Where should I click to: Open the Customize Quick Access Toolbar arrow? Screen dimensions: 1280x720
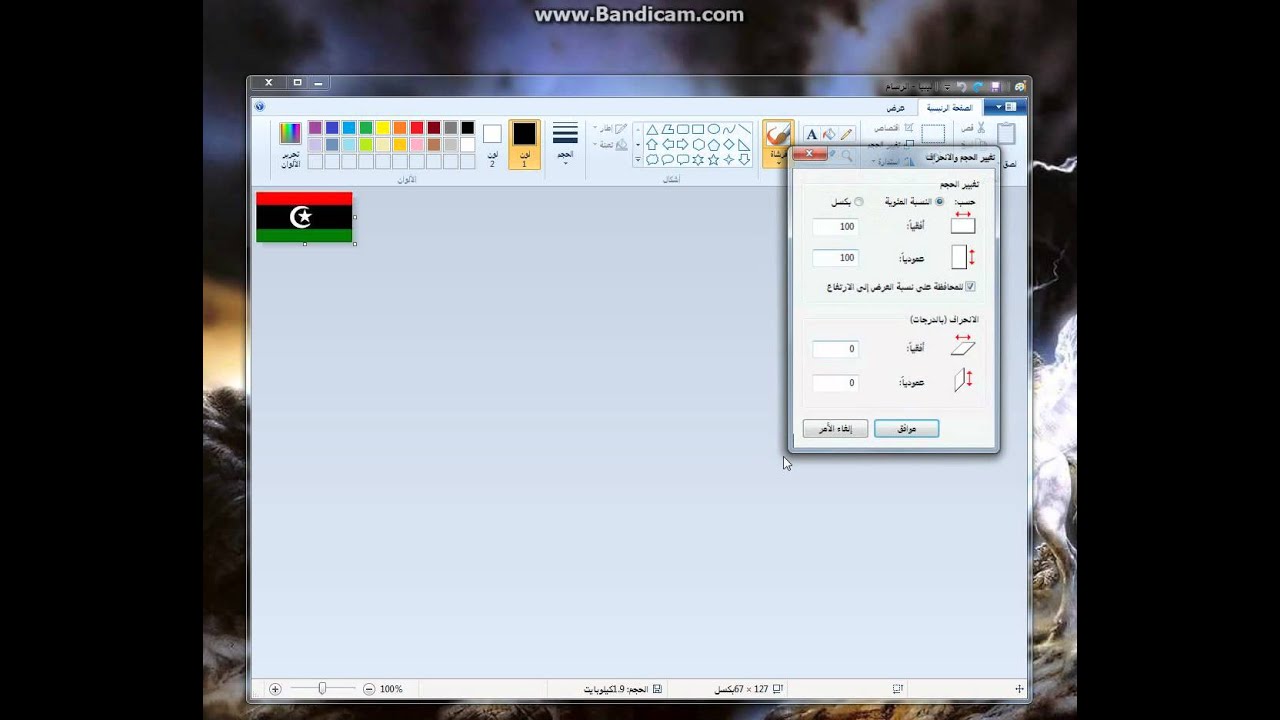pos(946,87)
